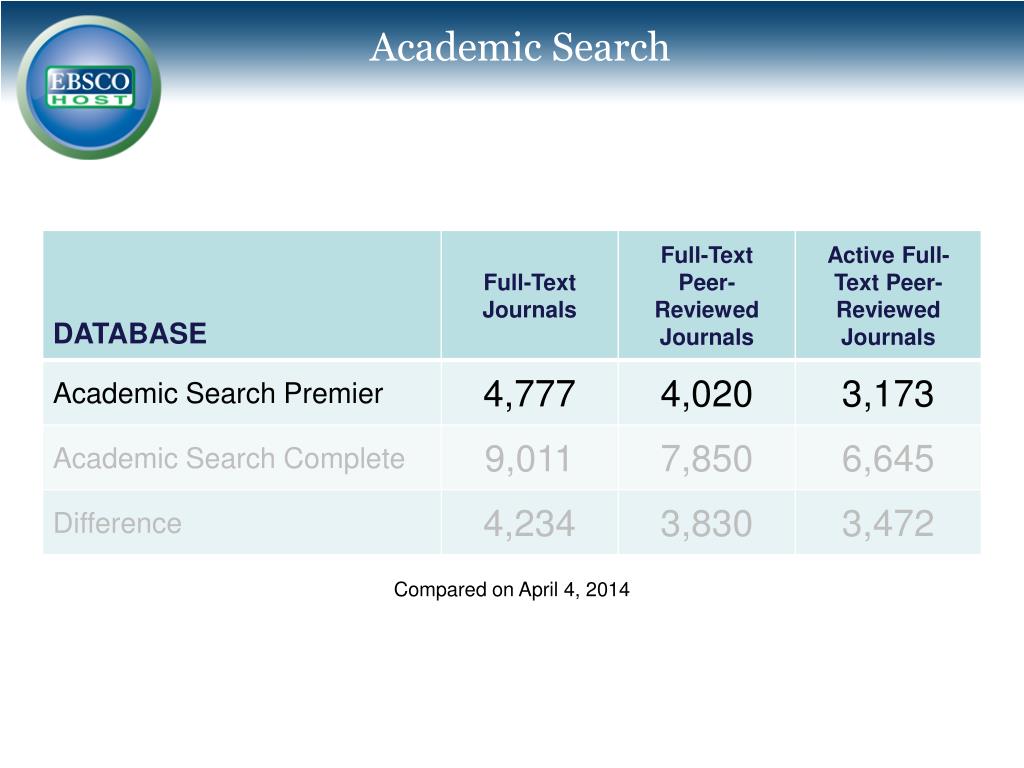Click the value 3,173
Screen dimensions: 1024x768
click(x=888, y=394)
